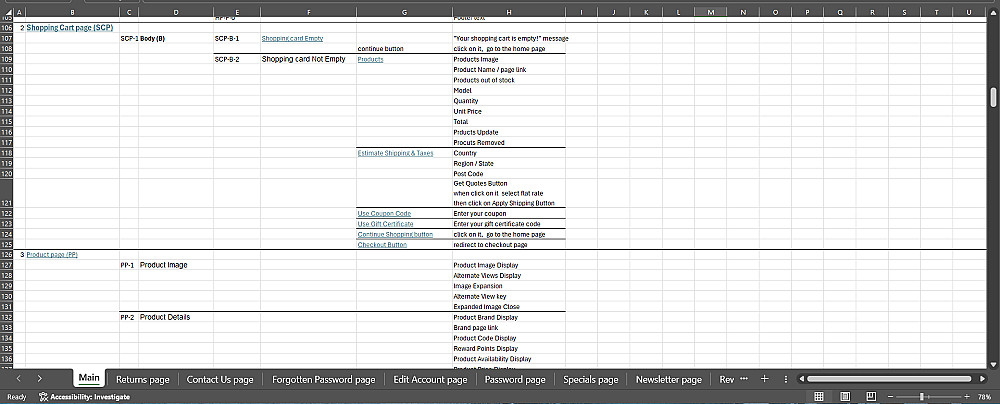Image resolution: width=1000 pixels, height=404 pixels.
Task: Select row 126 header
Action: pyautogui.click(x=6, y=255)
